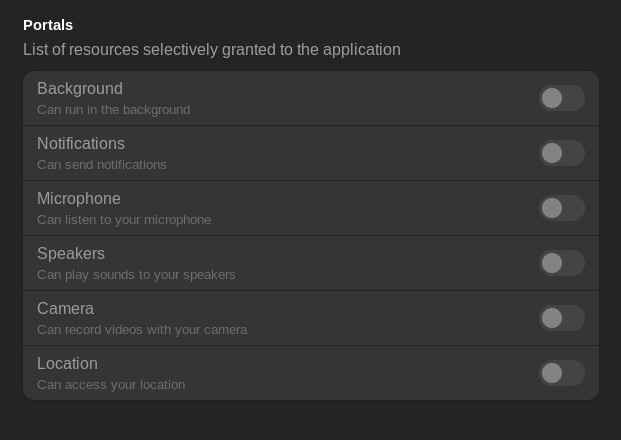Viewport: 621px width, 440px height.
Task: Switch on the Location permission
Action: click(x=562, y=373)
